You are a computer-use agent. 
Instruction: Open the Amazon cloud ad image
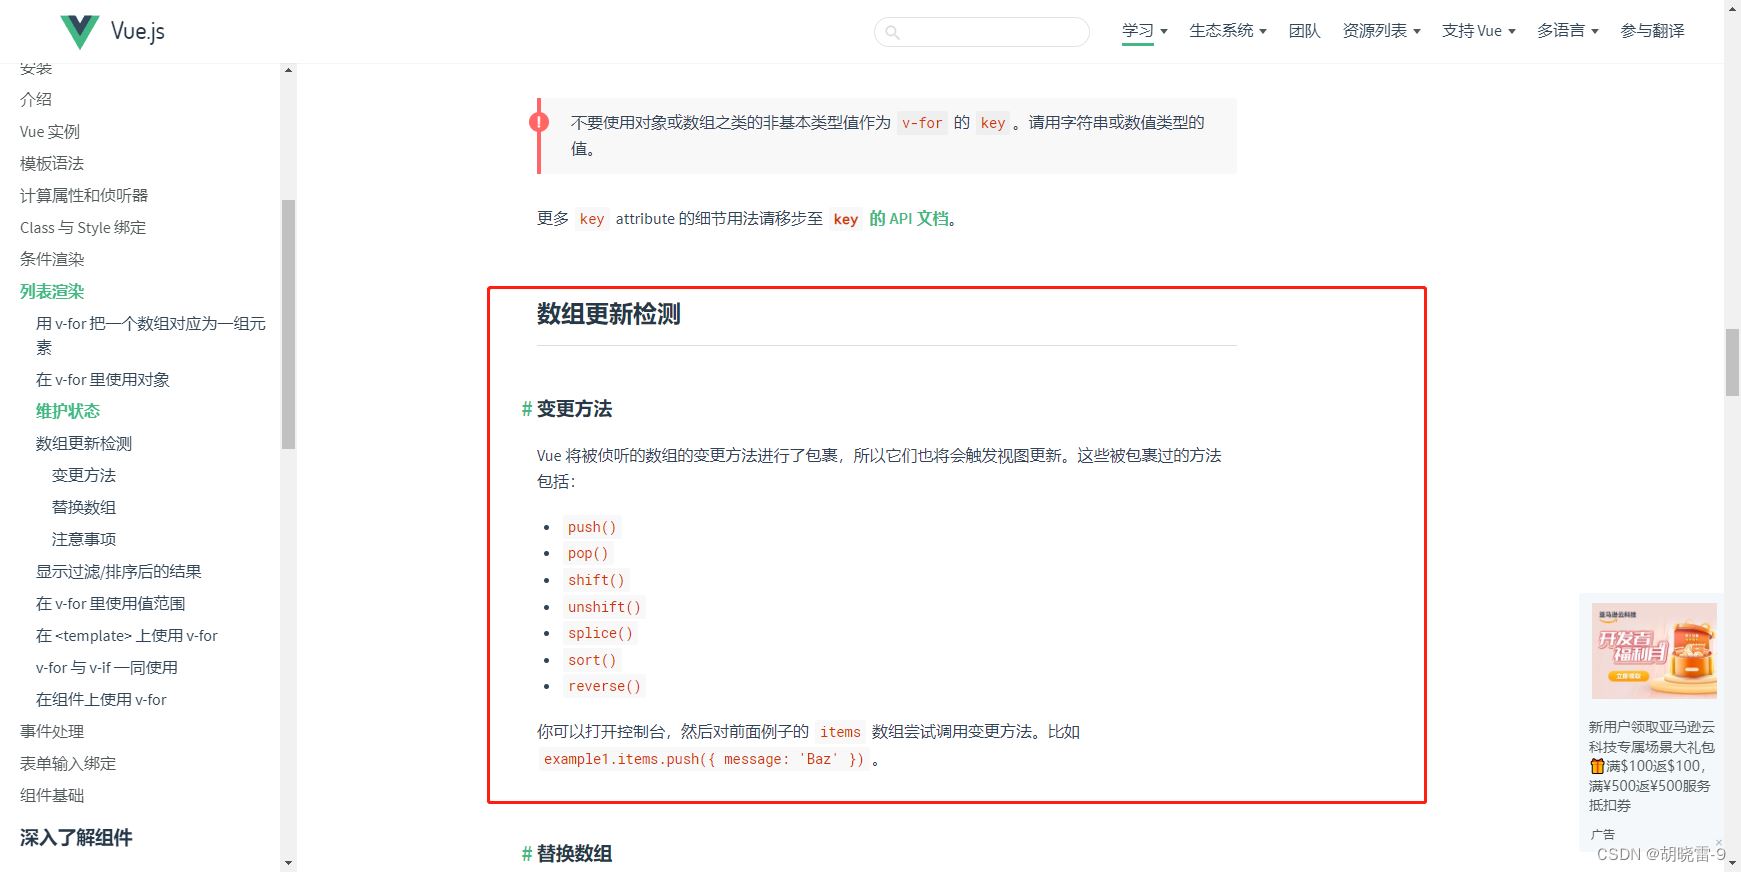click(x=1654, y=651)
